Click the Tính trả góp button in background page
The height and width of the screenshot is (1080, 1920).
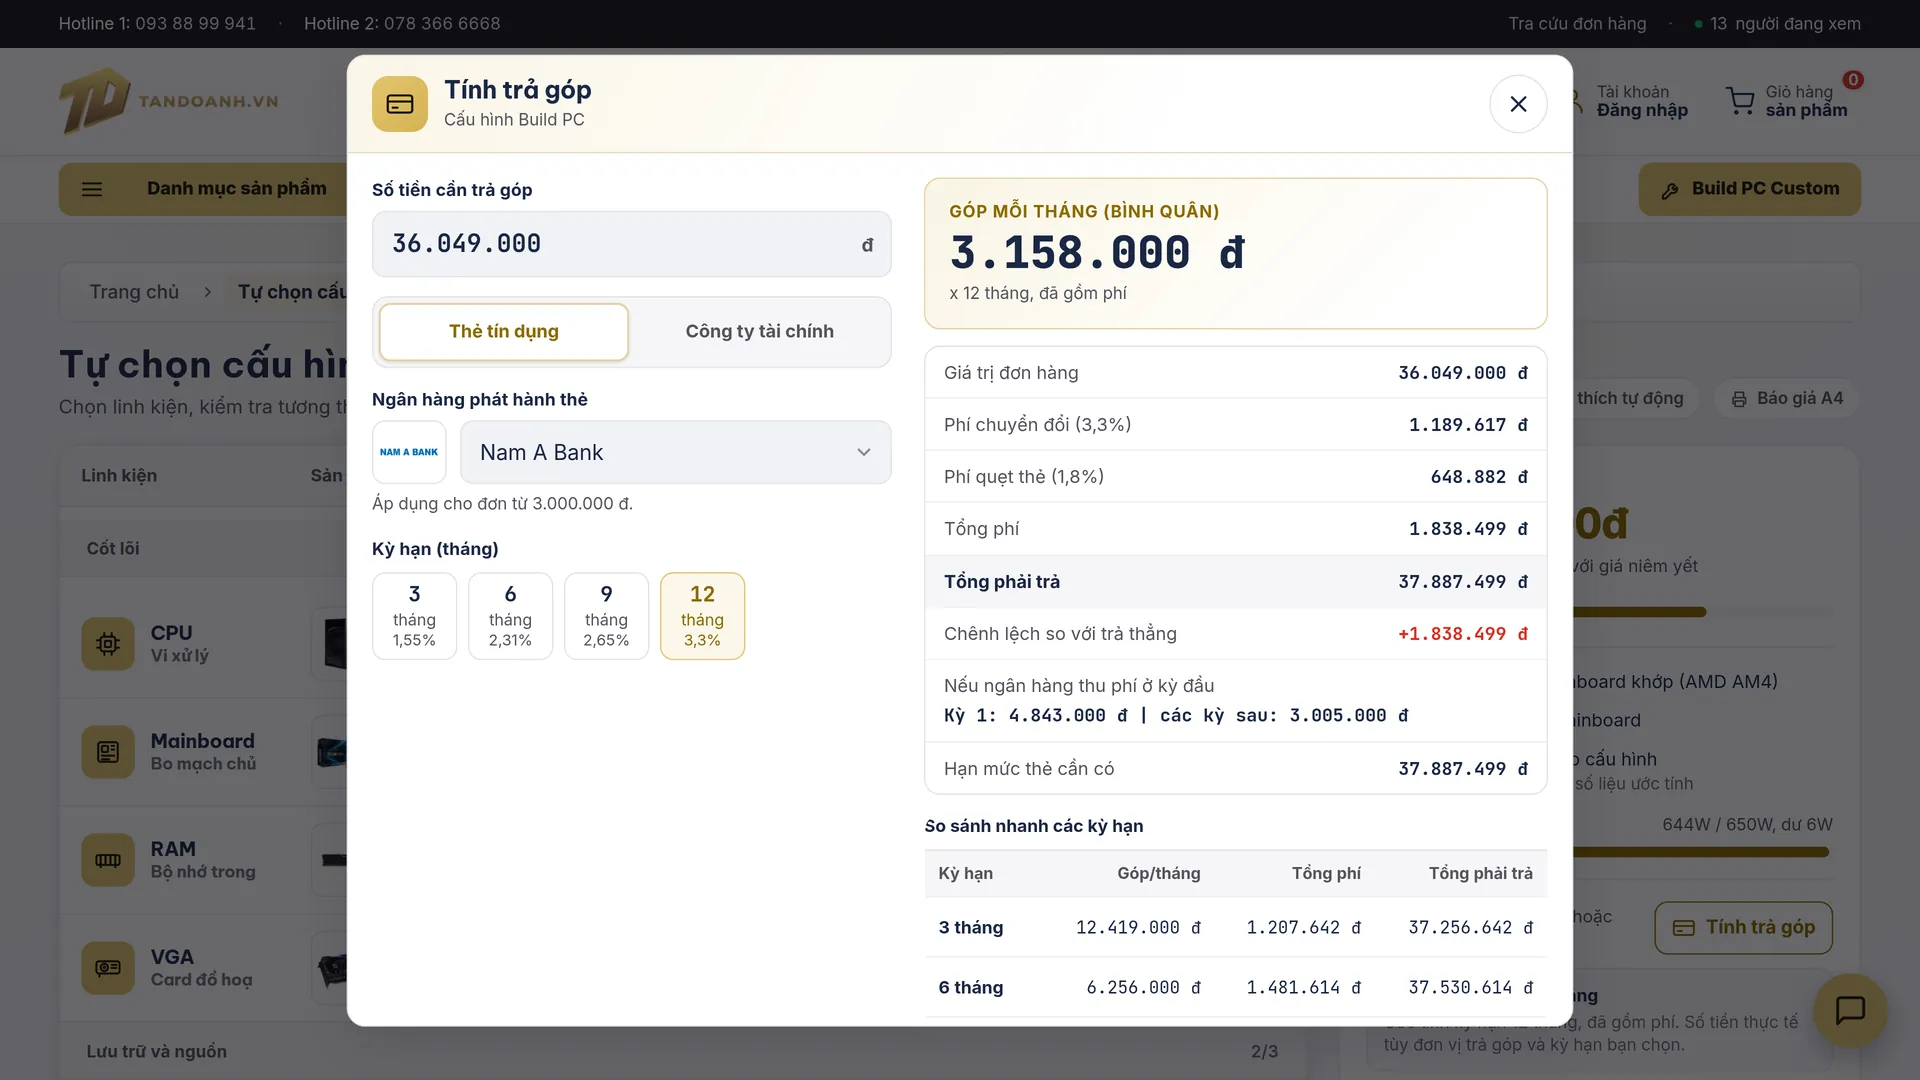click(x=1743, y=928)
